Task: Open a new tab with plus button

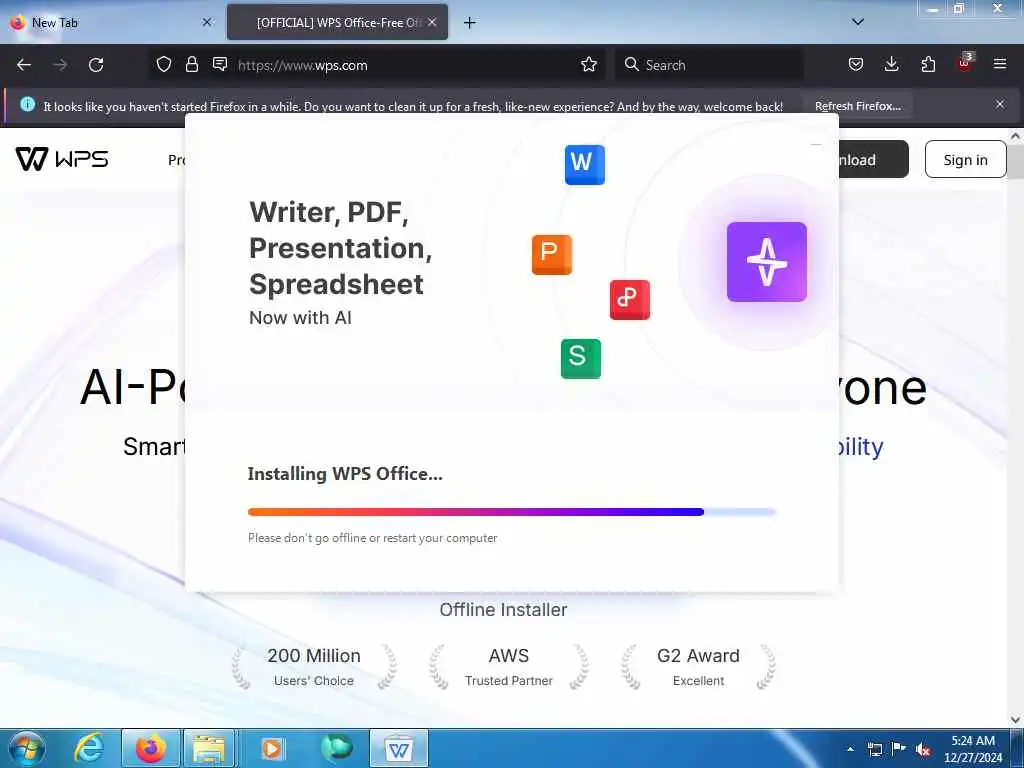Action: (470, 23)
